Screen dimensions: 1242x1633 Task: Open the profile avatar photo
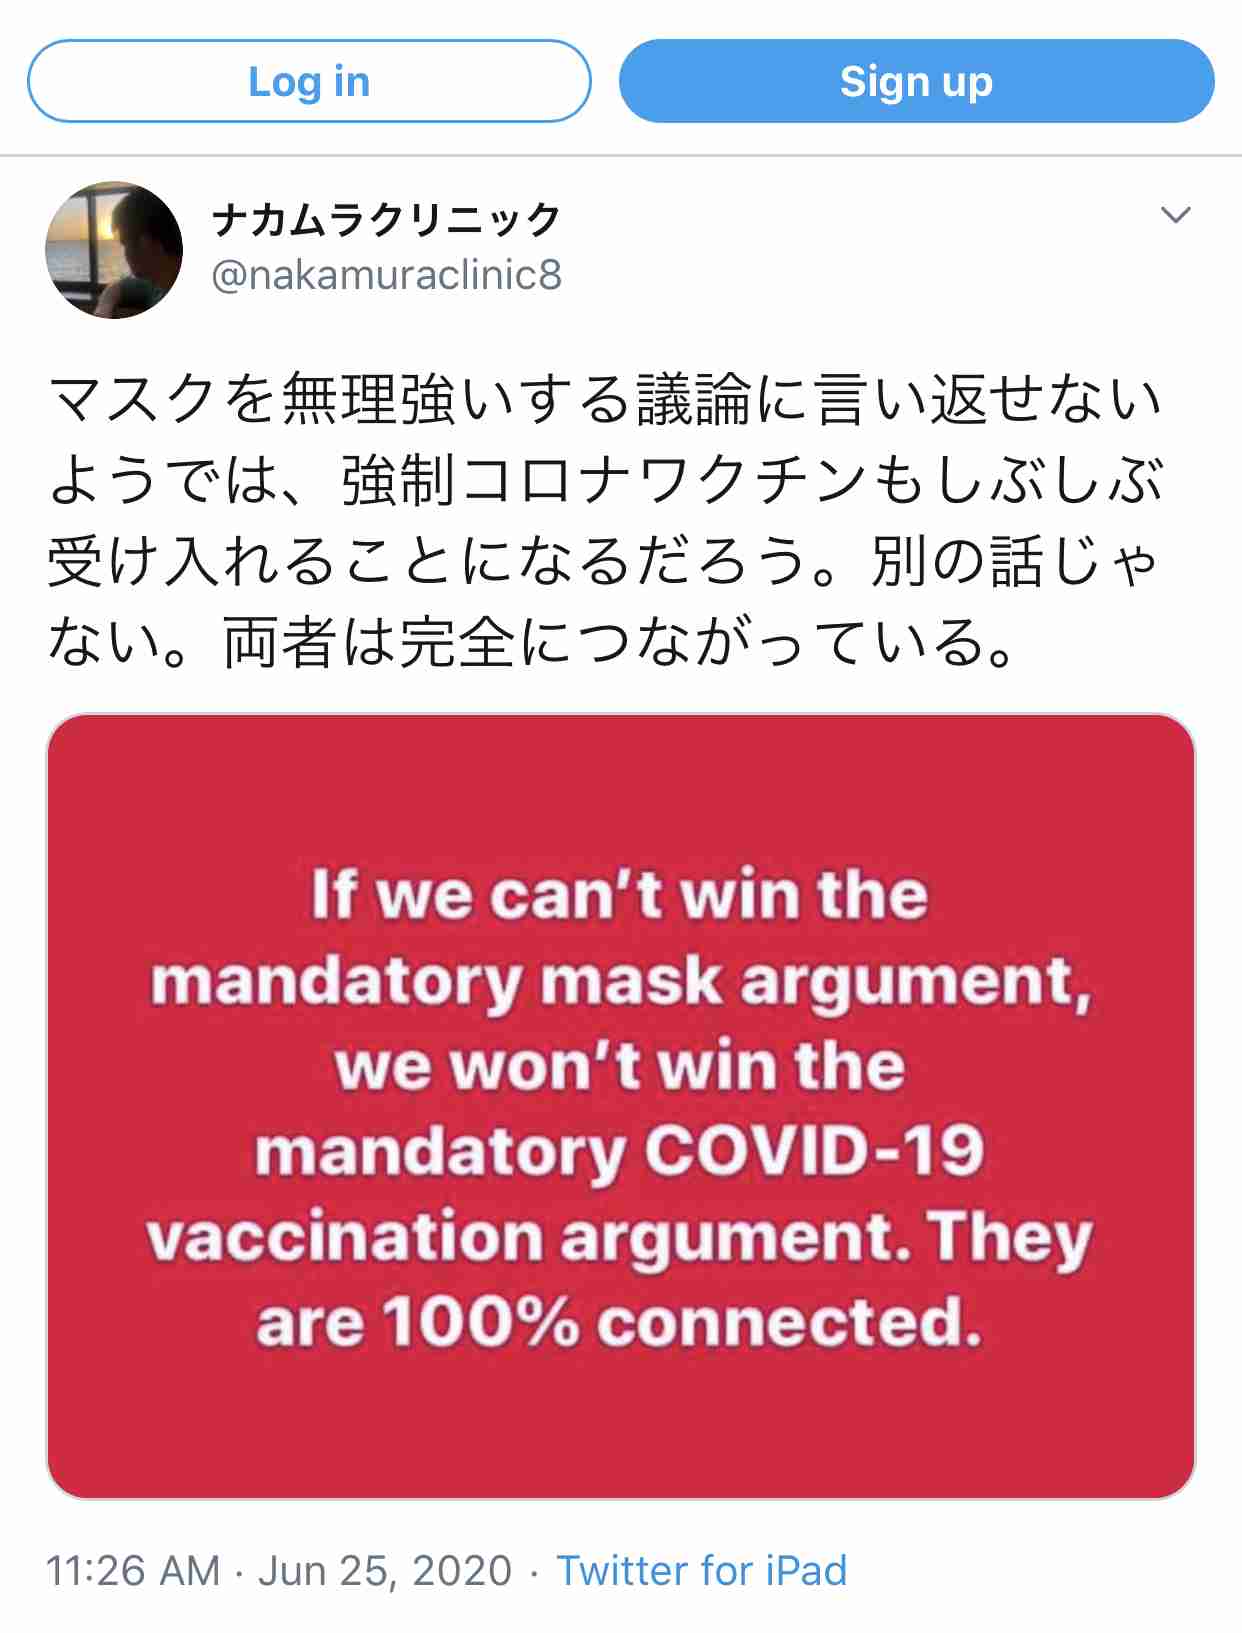[x=114, y=250]
